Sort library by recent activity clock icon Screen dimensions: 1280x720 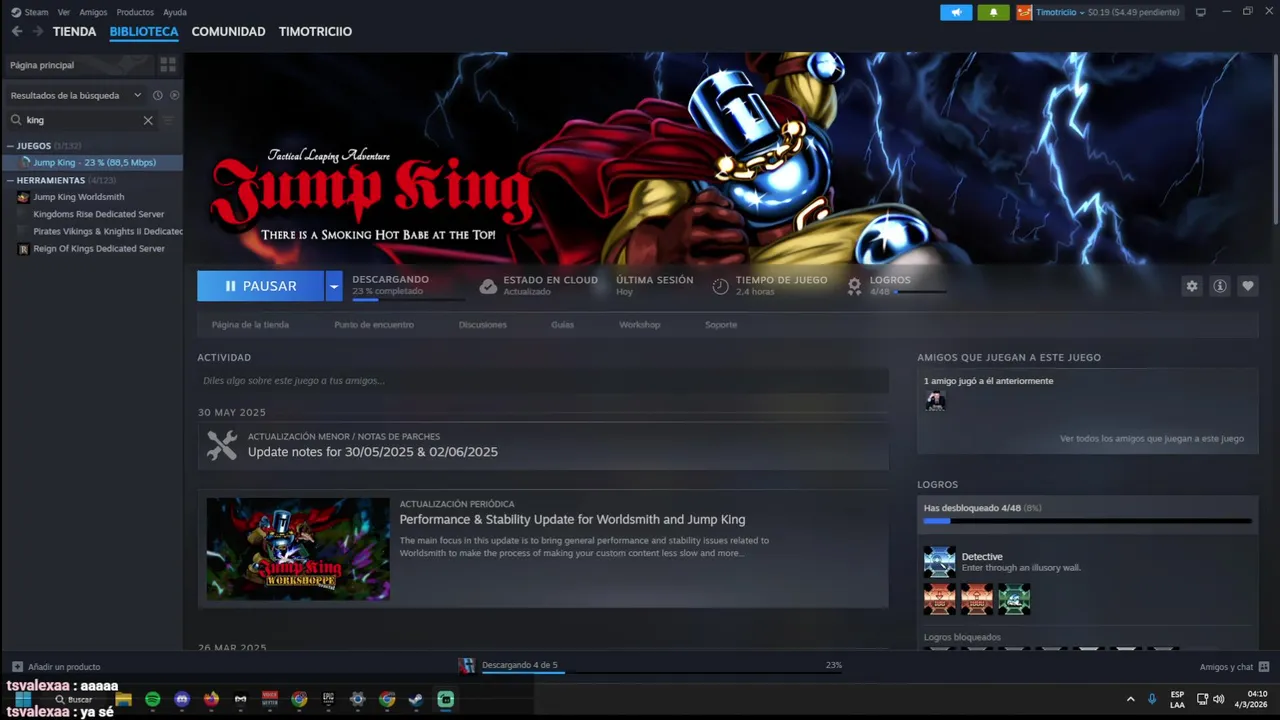click(x=157, y=95)
